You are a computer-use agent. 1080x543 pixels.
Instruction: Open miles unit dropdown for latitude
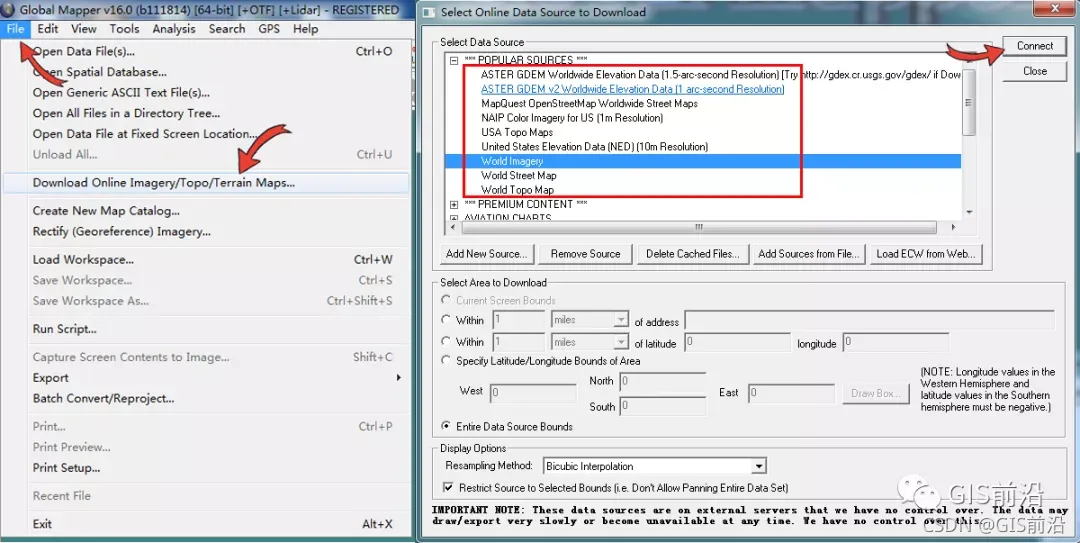click(x=621, y=342)
